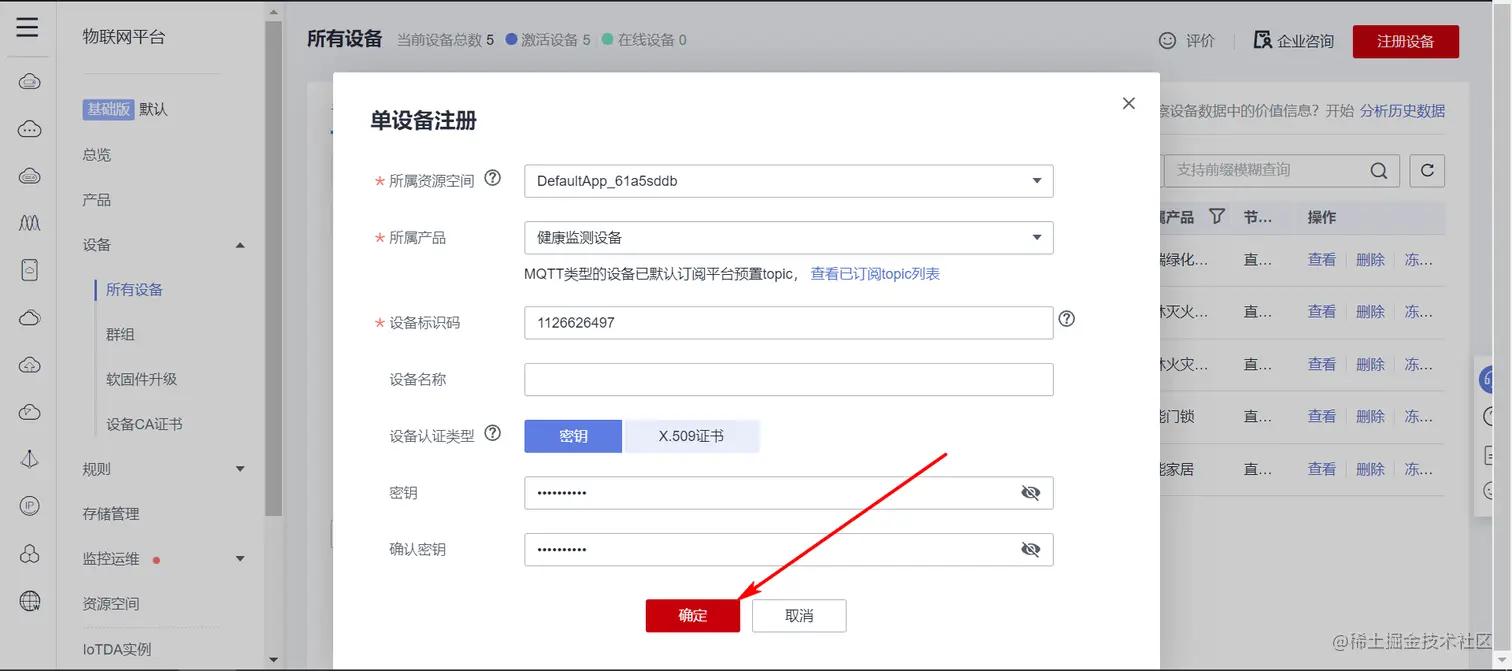1512x671 pixels.
Task: Open the 所属产品 dropdown
Action: pos(788,237)
